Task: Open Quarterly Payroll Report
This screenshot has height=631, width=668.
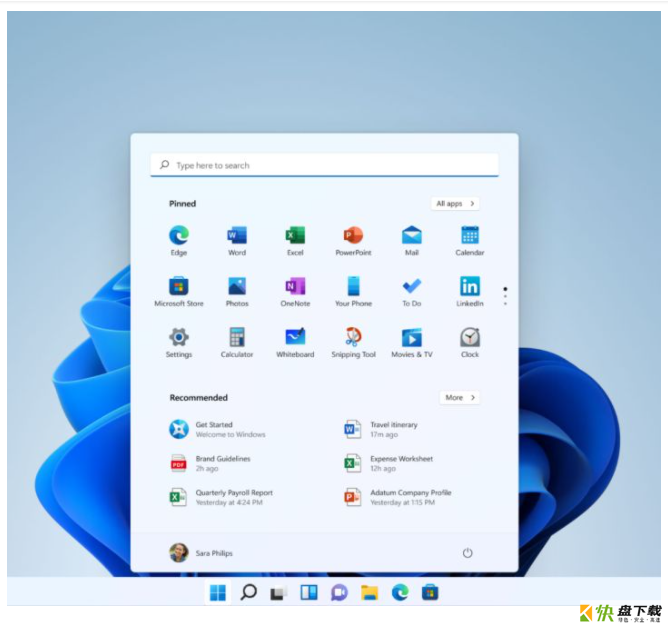Action: point(221,497)
